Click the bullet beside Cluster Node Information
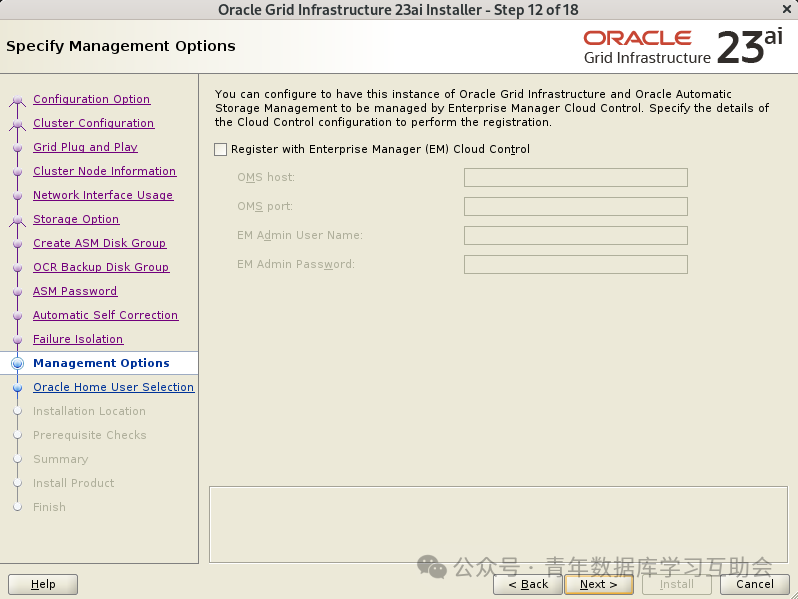 tap(18, 172)
